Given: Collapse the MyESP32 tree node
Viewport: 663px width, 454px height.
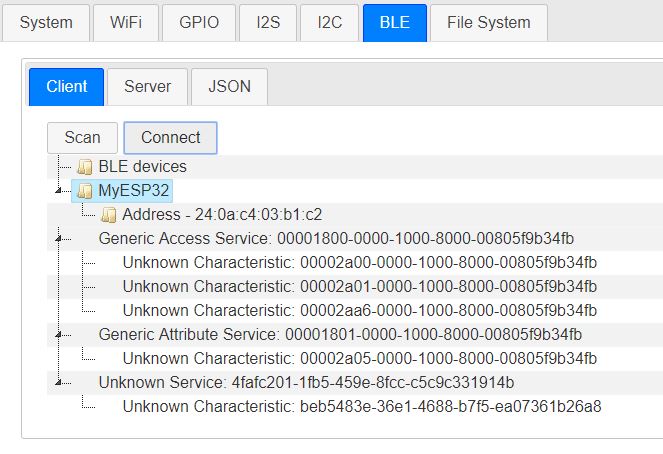Looking at the screenshot, I should point(58,191).
